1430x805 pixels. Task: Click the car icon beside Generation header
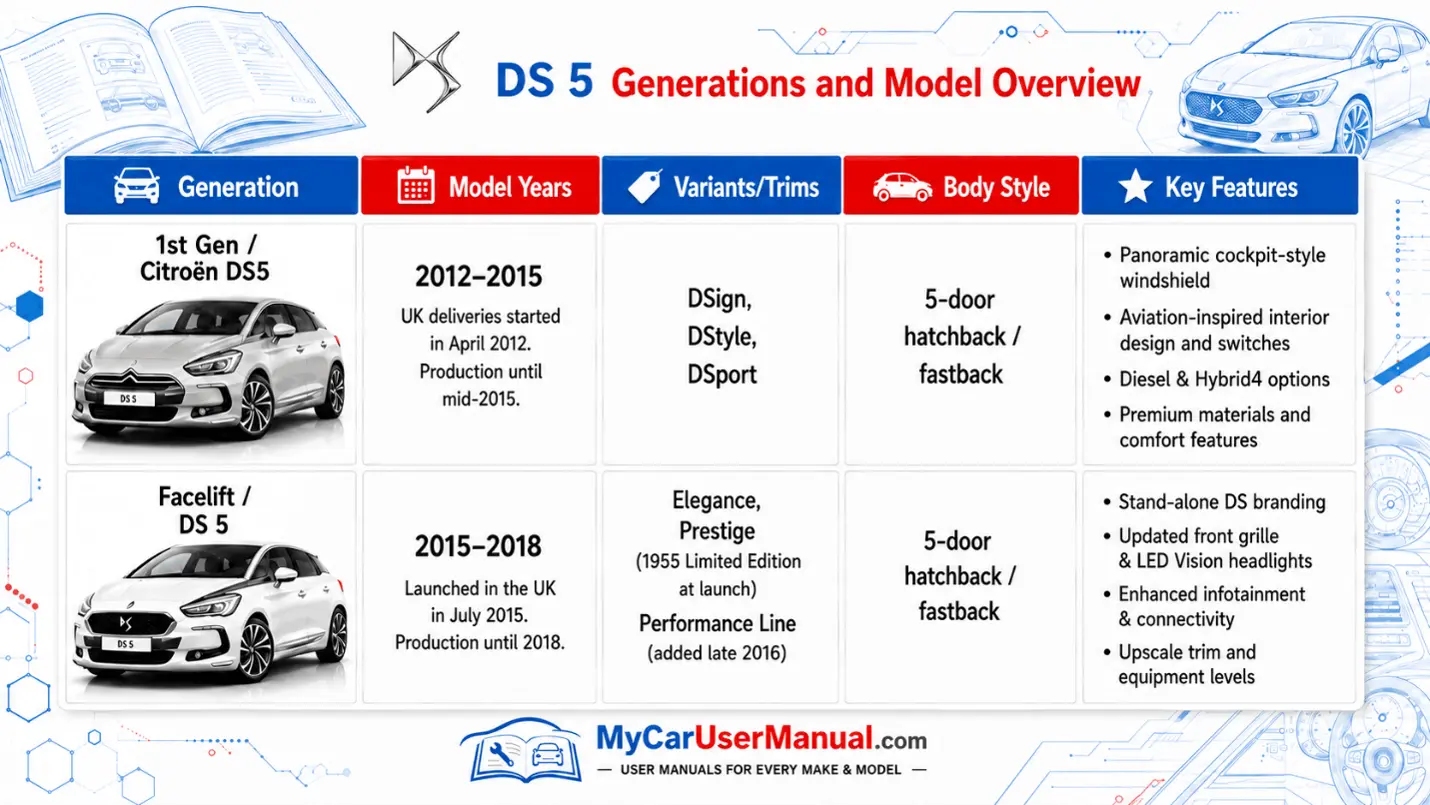137,186
